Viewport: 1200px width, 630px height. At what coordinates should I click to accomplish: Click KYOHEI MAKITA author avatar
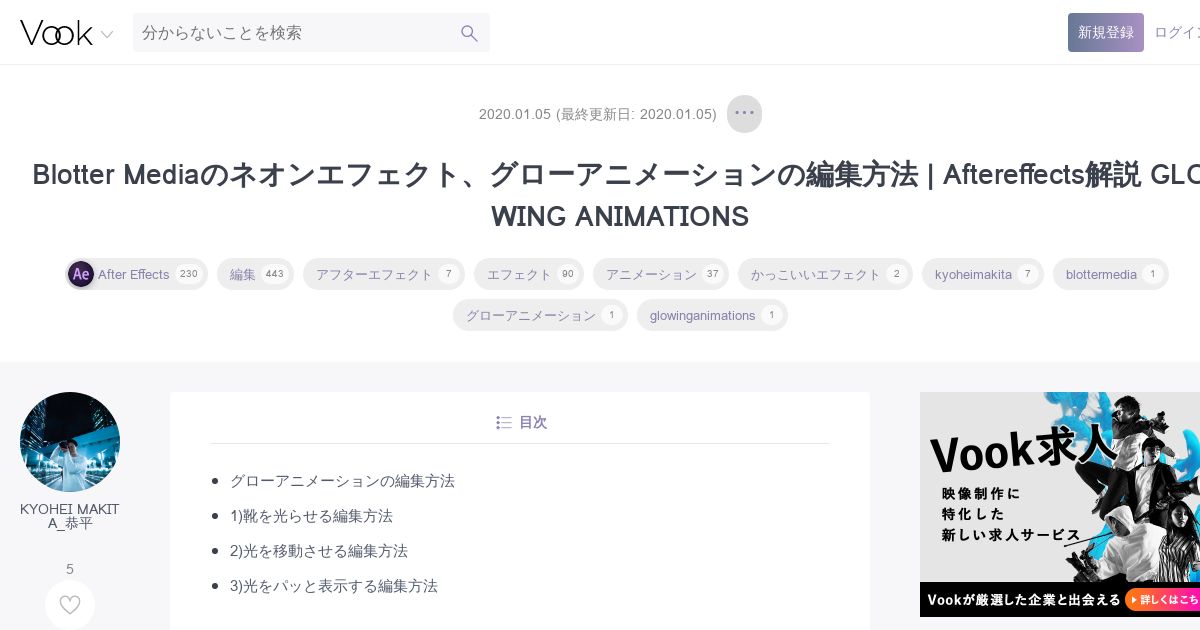(x=70, y=442)
